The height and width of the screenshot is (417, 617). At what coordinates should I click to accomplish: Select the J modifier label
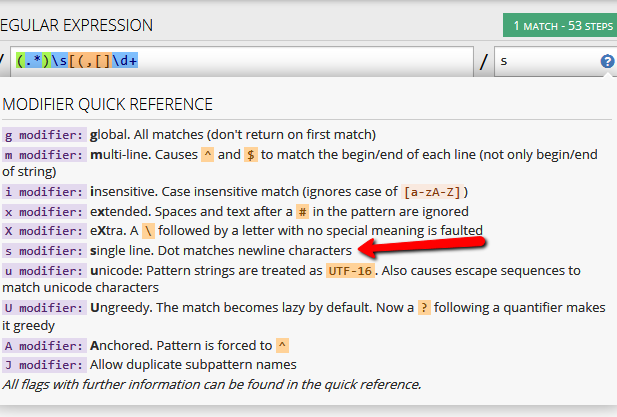[44, 365]
